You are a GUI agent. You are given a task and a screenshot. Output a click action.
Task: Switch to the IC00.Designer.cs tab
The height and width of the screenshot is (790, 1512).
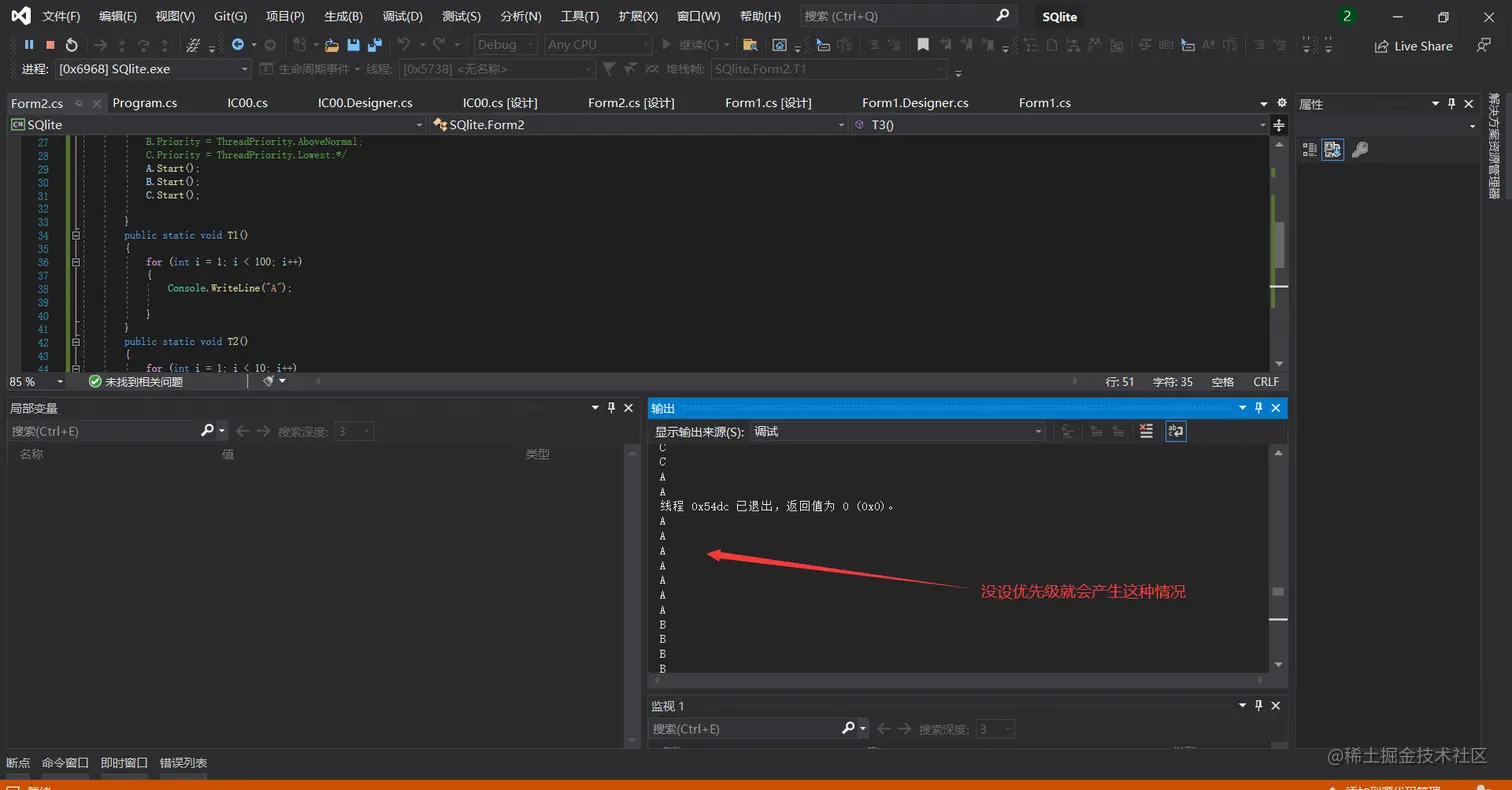coord(365,103)
